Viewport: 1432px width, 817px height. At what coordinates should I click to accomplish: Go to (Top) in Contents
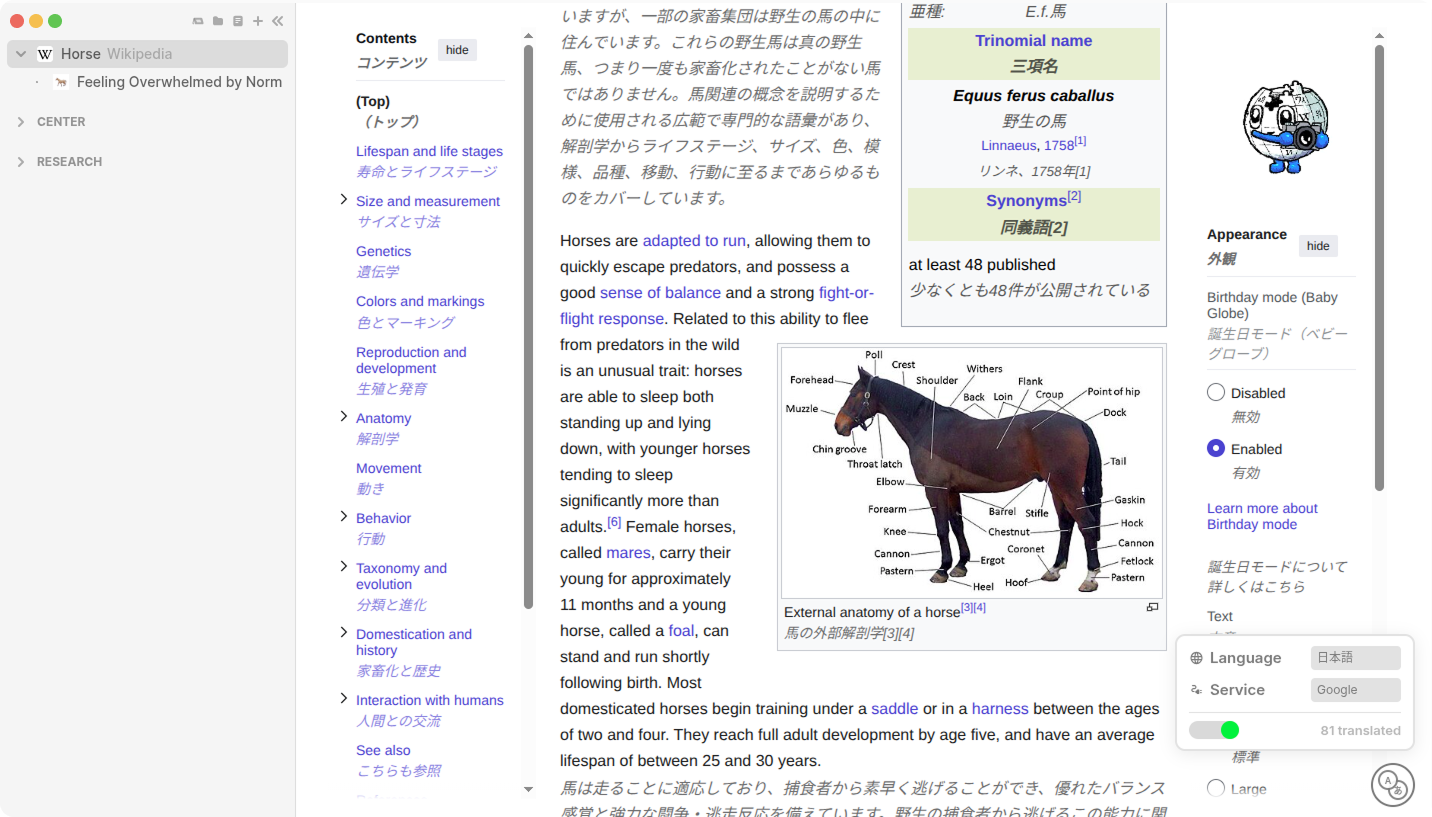point(373,101)
